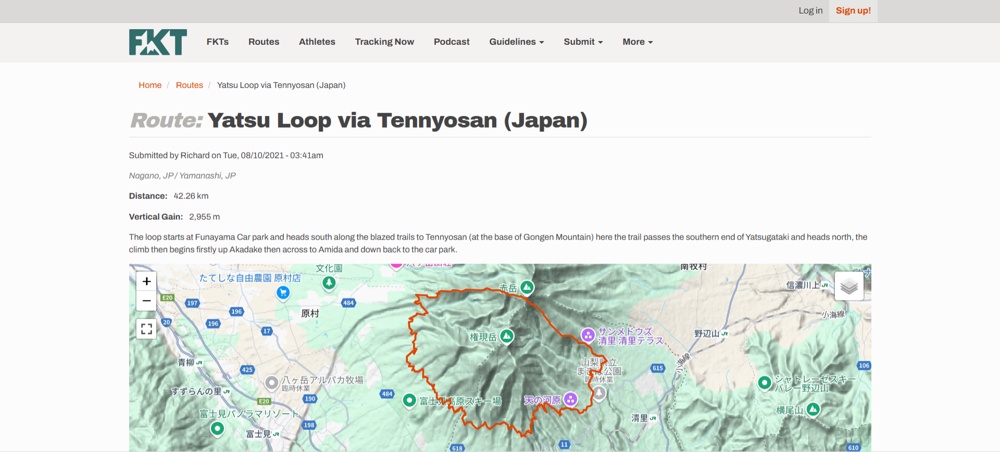The image size is (1000, 452).
Task: Click the まきば公園 gray marker
Action: click(598, 391)
